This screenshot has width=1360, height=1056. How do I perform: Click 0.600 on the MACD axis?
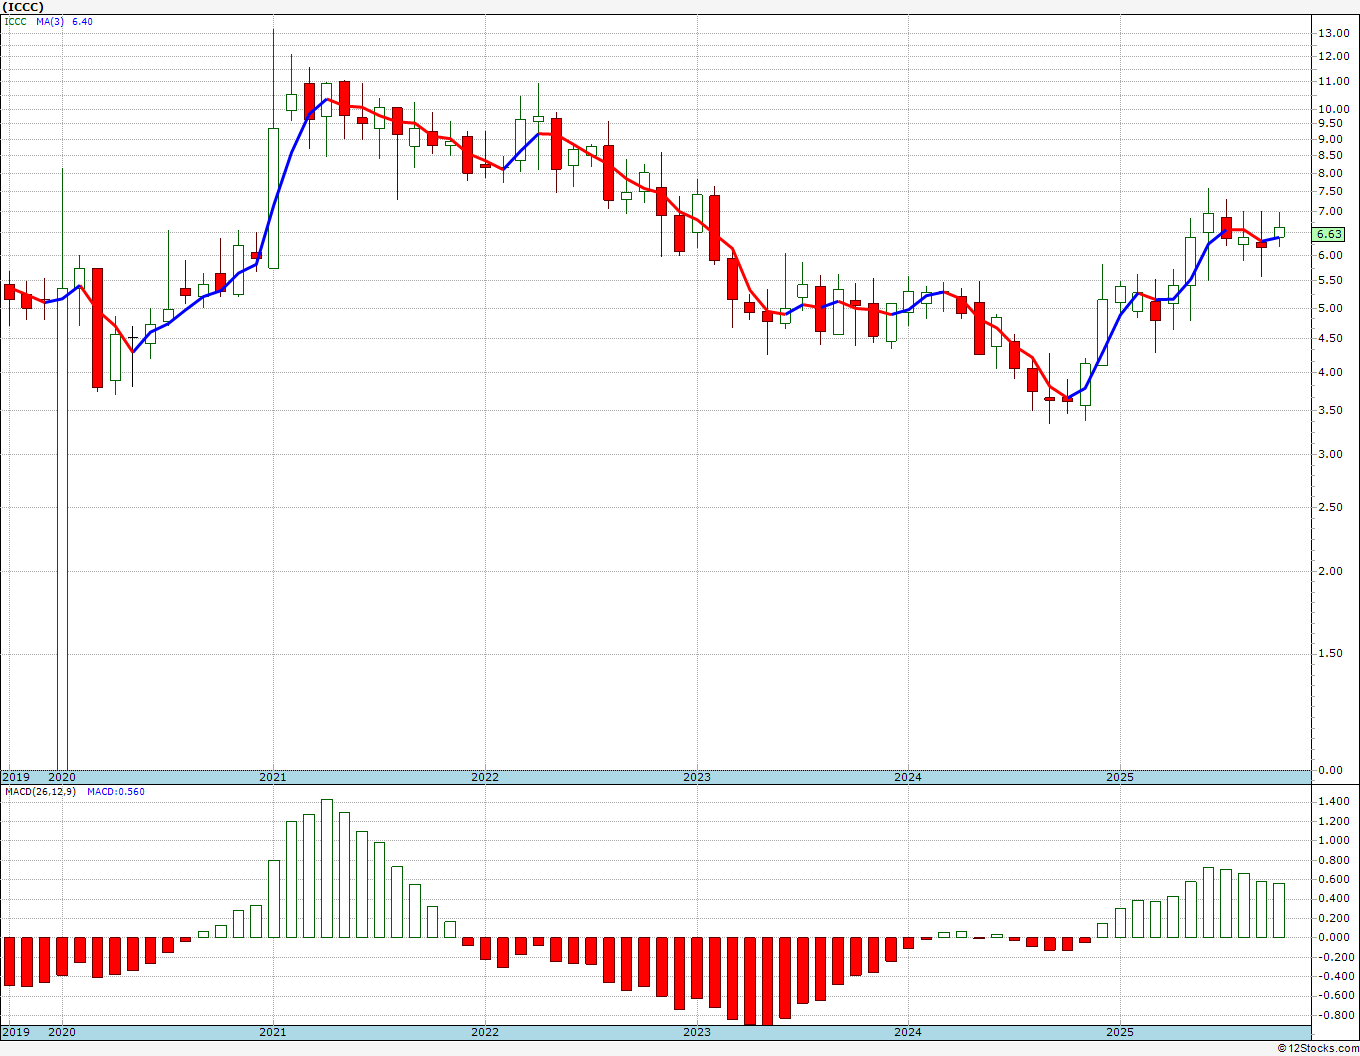[1333, 879]
